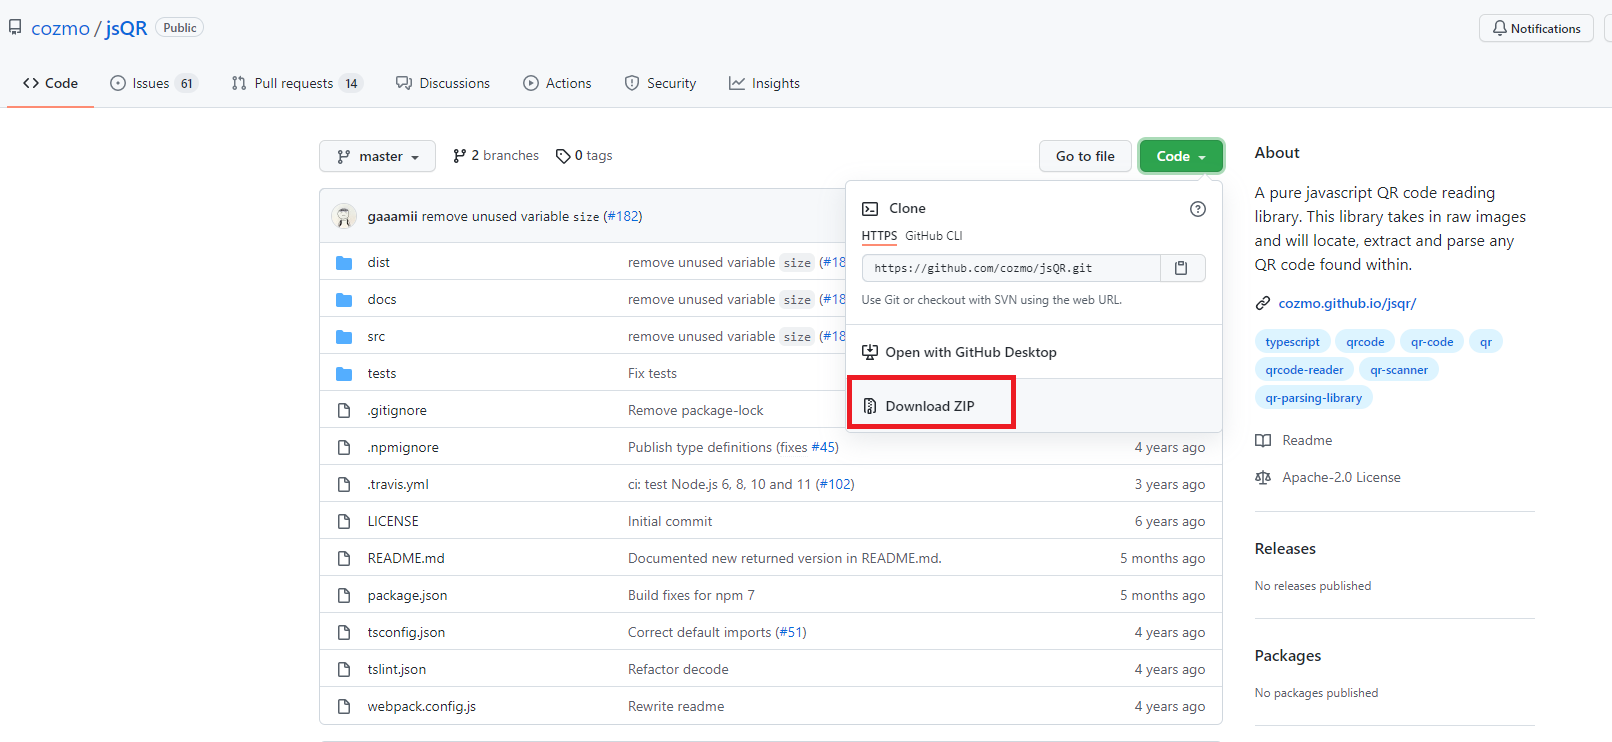Open the Pull requests tab
This screenshot has height=742, width=1612.
(296, 84)
